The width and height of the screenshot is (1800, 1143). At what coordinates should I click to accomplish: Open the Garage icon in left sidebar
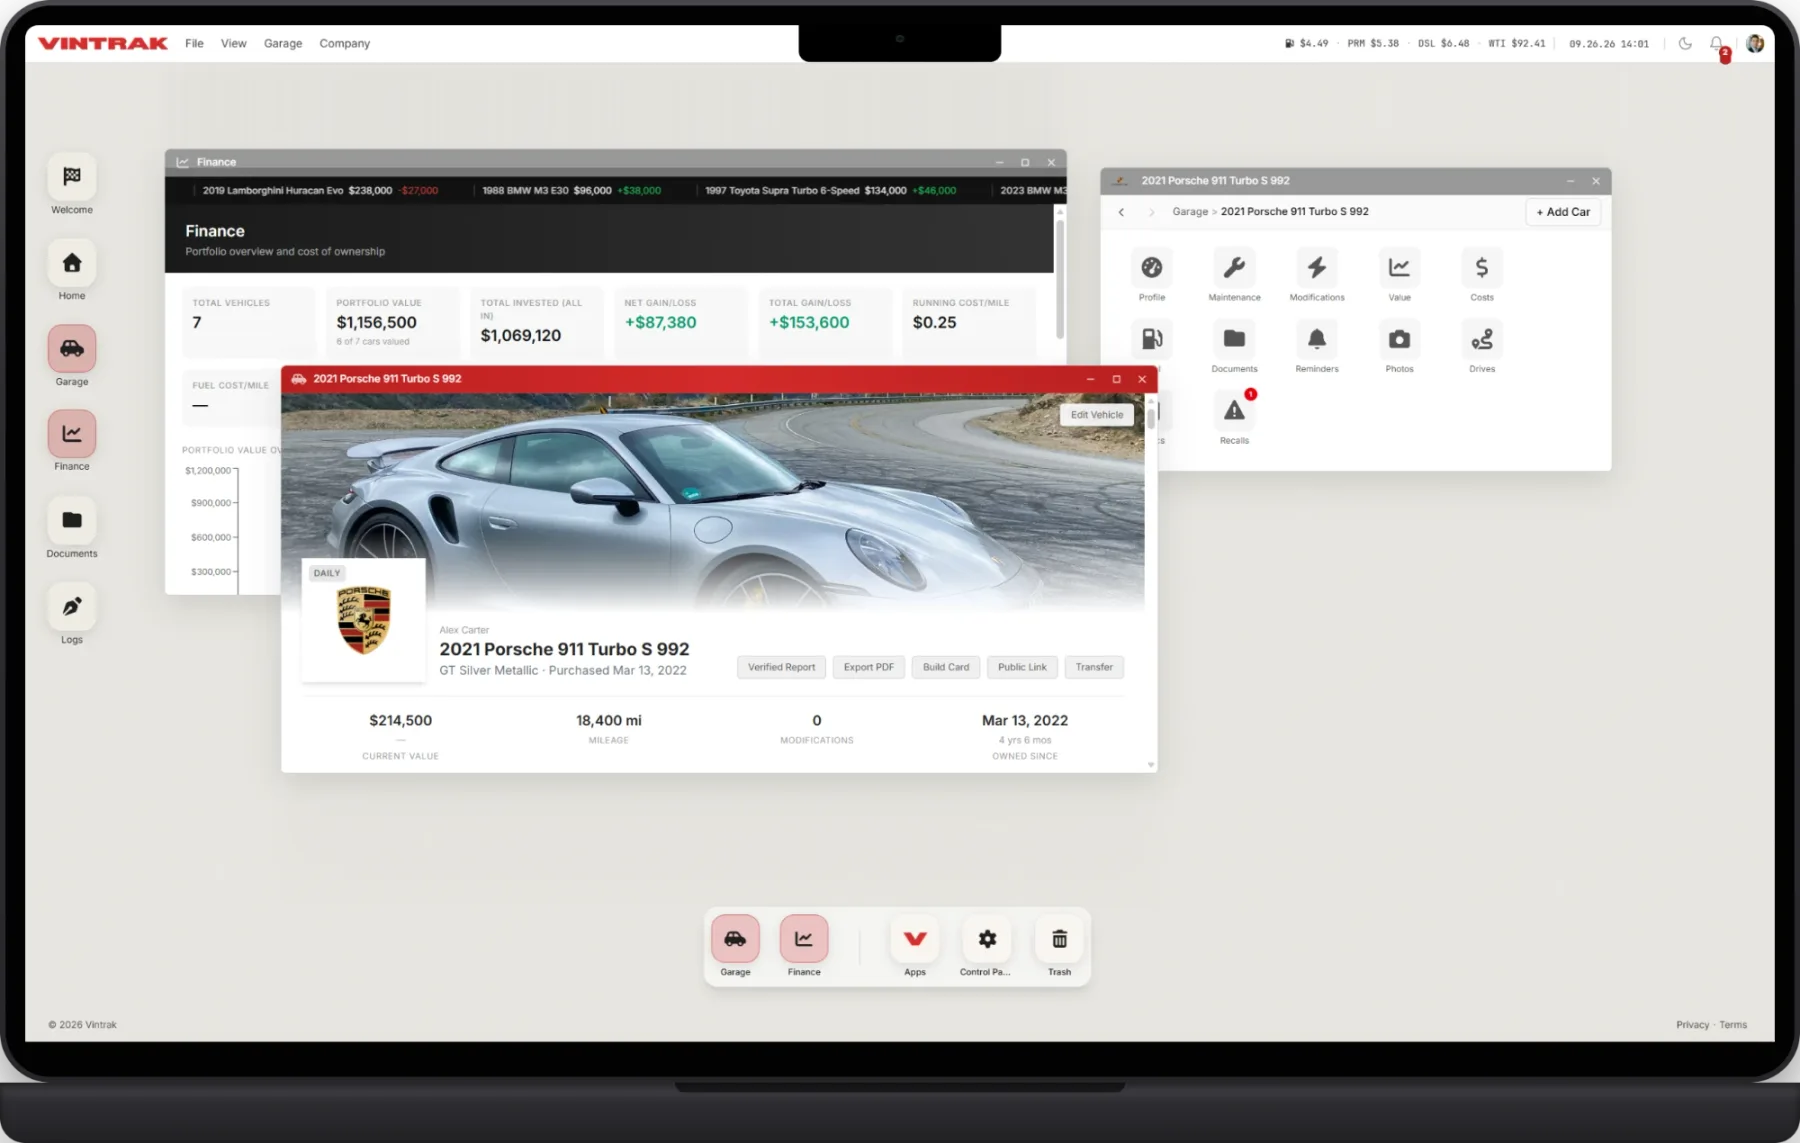point(72,349)
